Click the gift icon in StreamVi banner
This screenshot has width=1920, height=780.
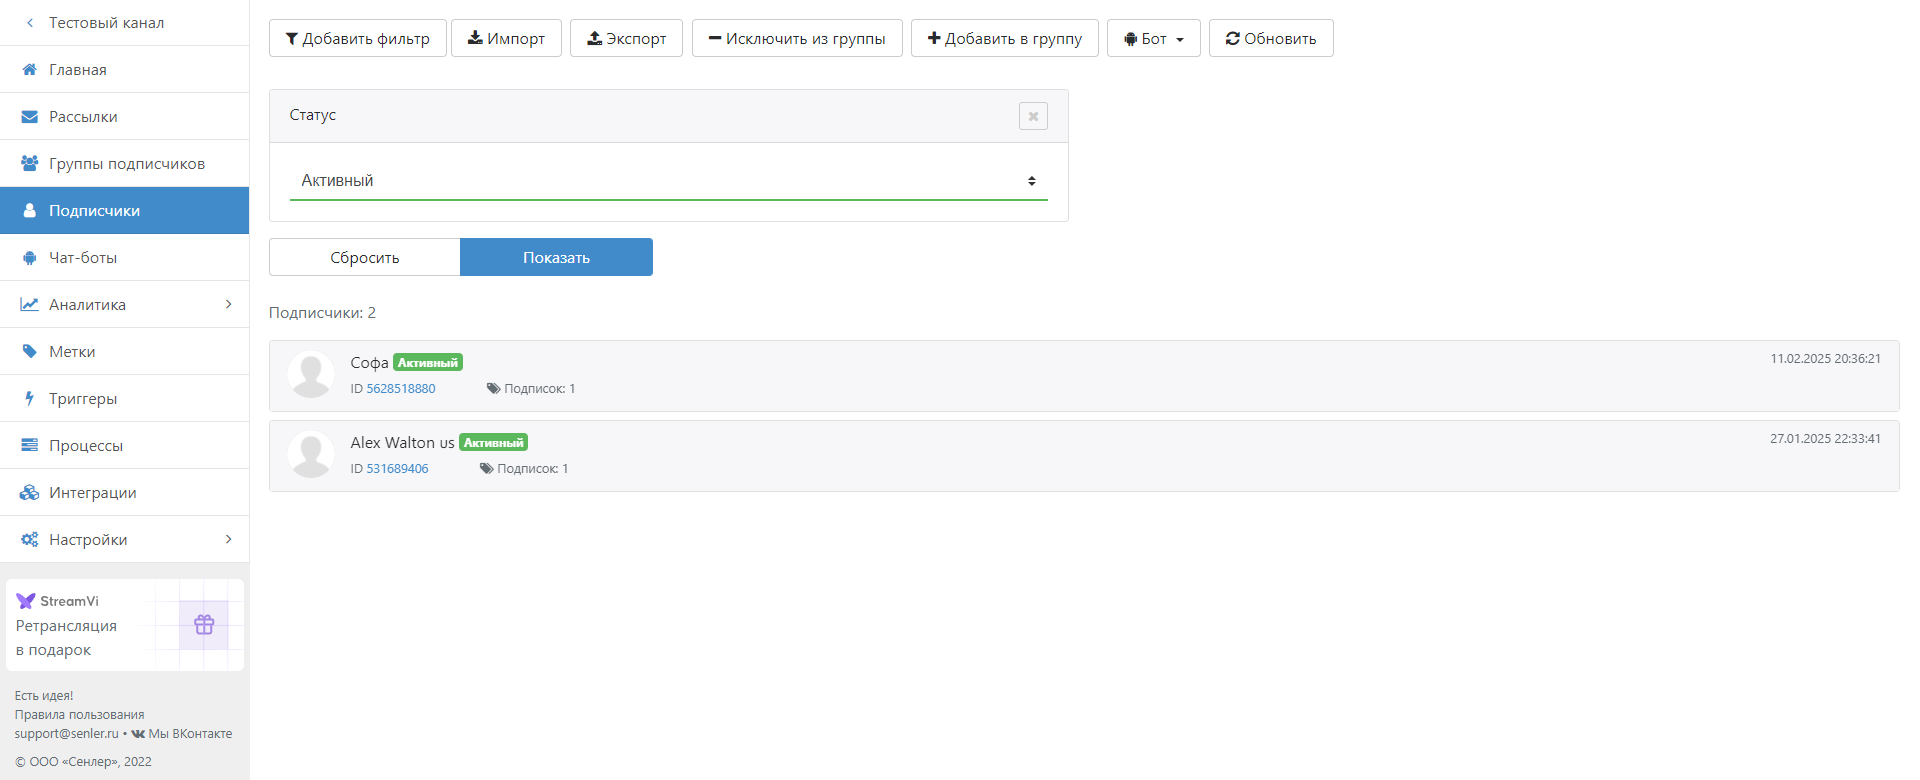pos(204,625)
